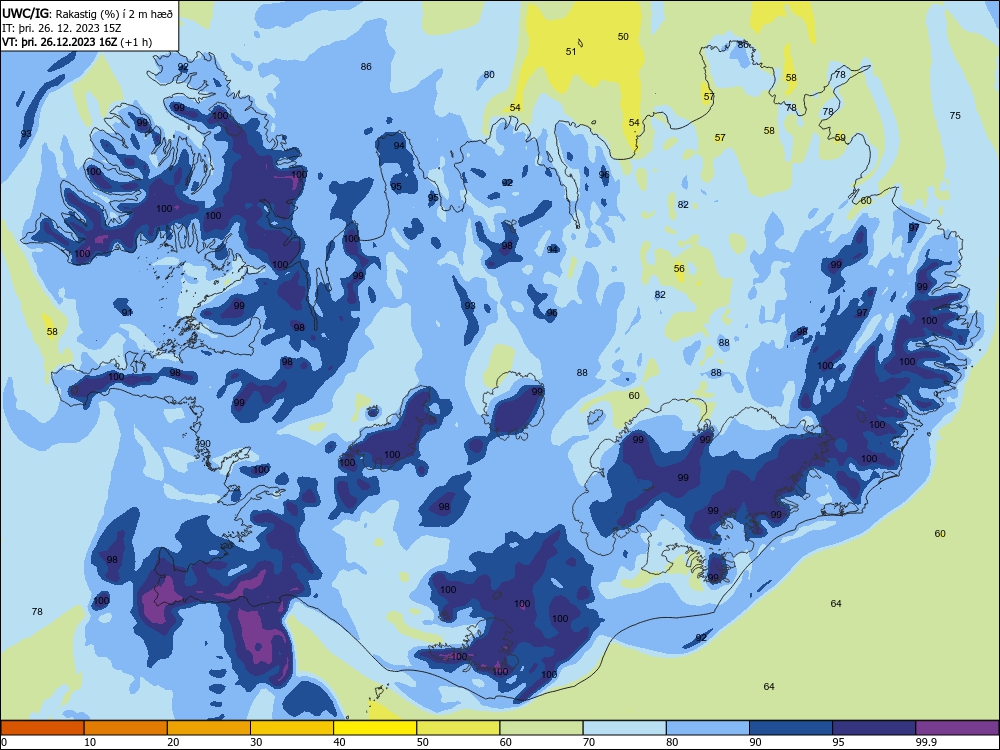Viewport: 1000px width, 750px height.
Task: Click the humidity value "86" on the map
Action: [366, 66]
